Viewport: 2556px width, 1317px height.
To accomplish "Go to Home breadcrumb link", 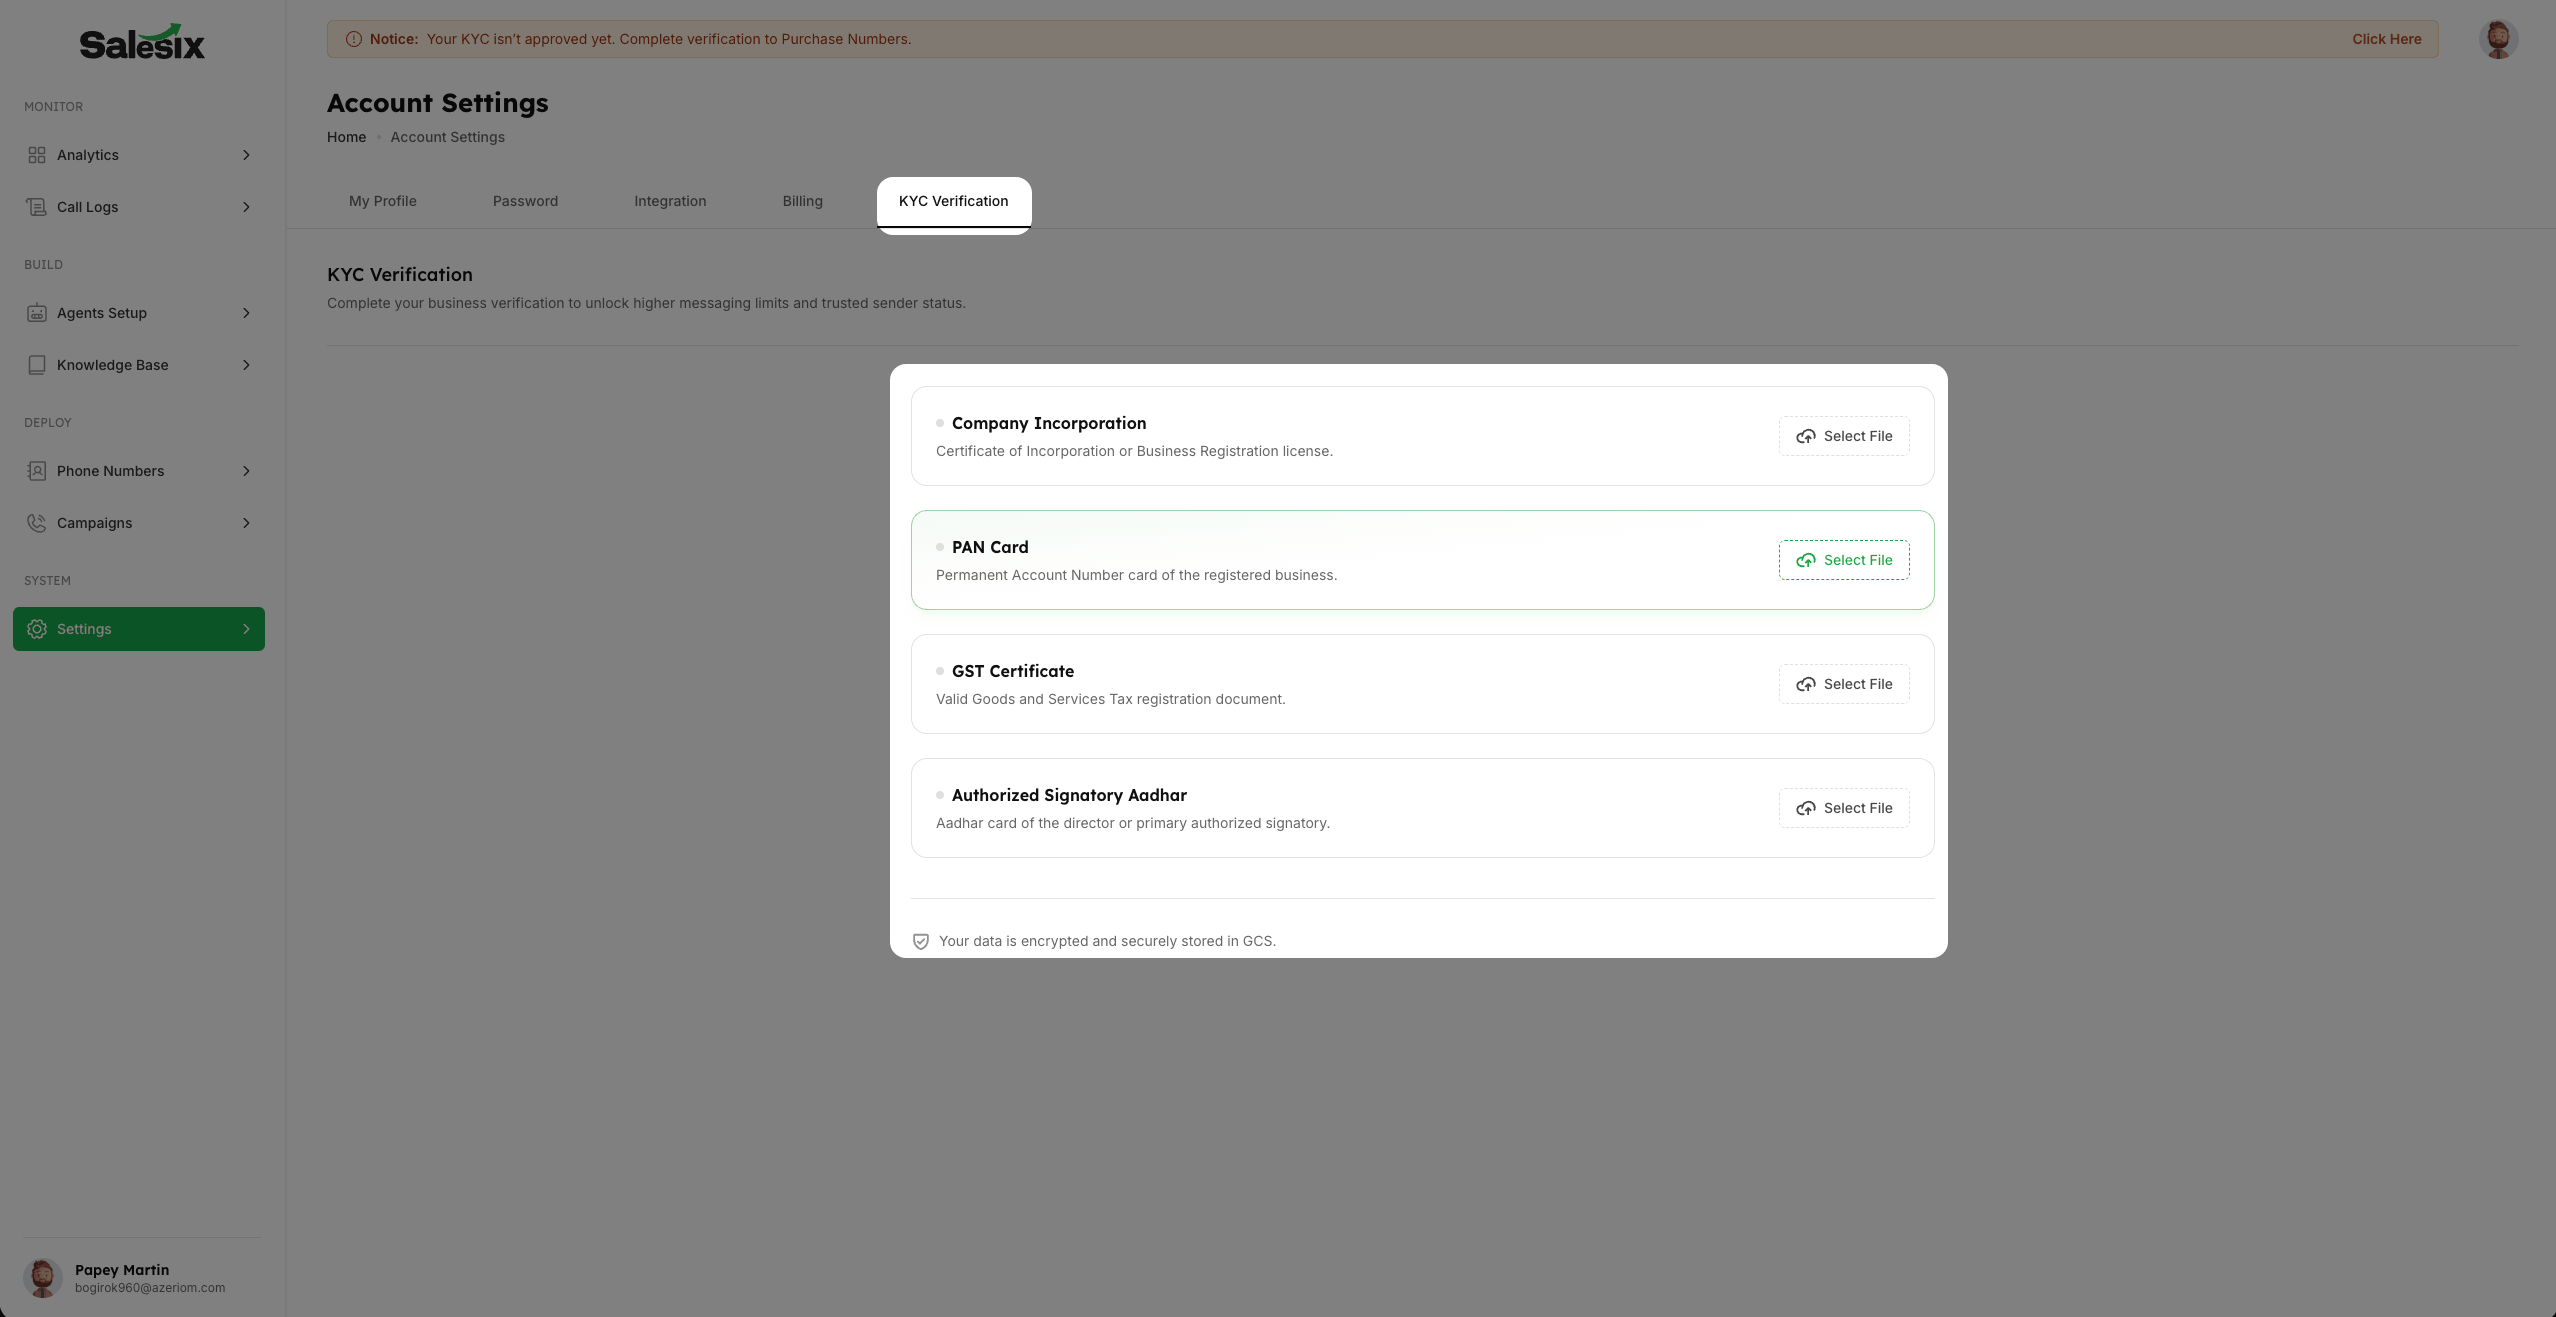I will (346, 137).
